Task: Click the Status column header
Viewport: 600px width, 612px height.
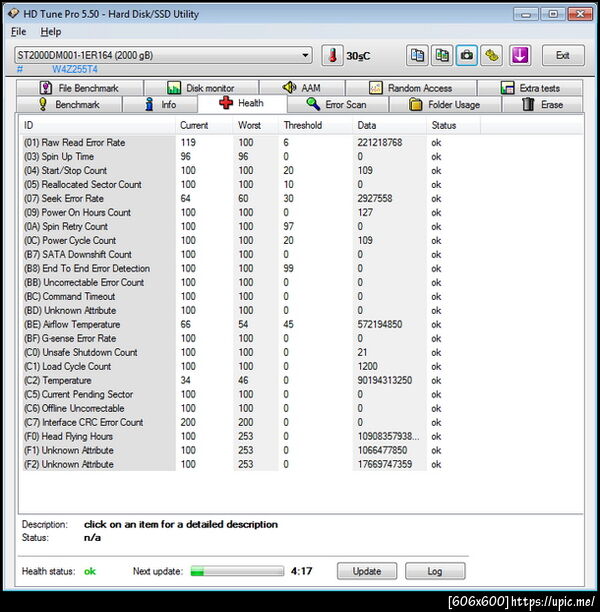Action: coord(453,125)
